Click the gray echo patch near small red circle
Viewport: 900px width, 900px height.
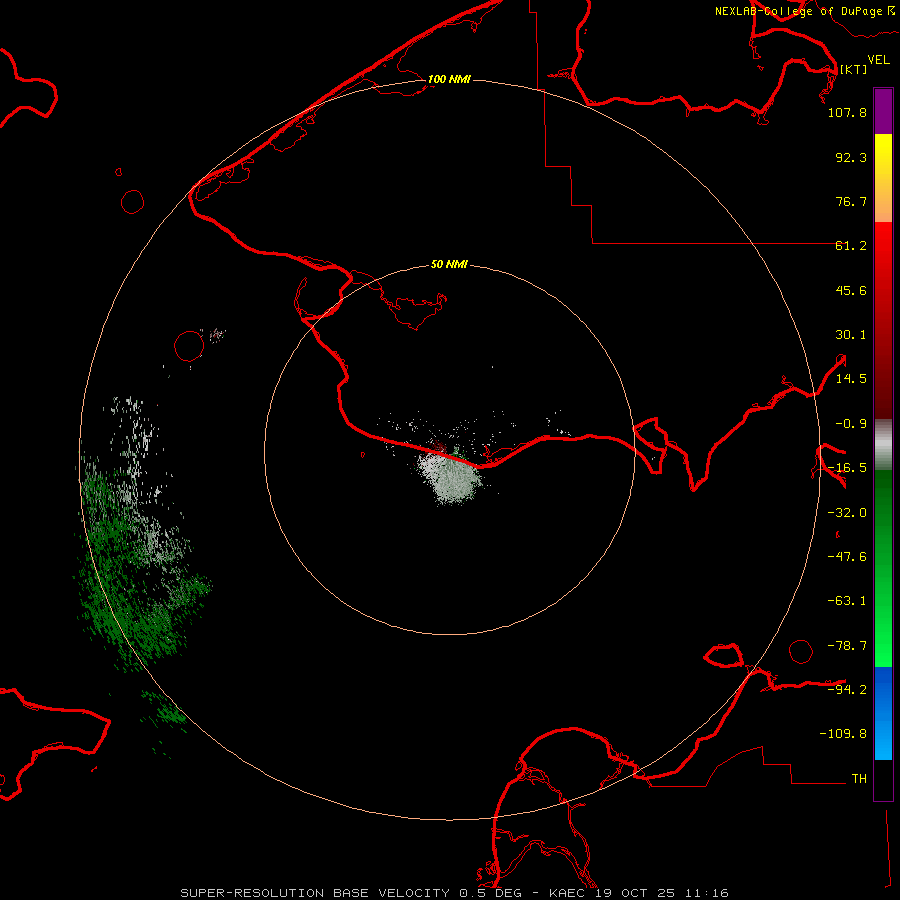218,335
